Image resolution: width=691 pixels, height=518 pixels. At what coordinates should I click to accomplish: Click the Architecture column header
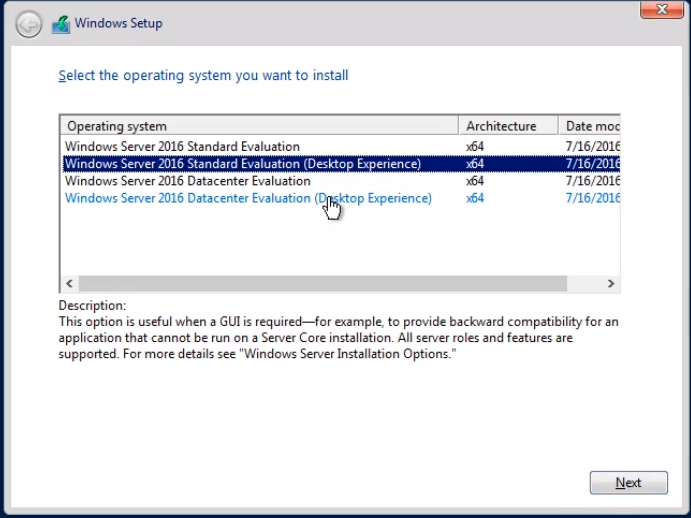[x=507, y=126]
